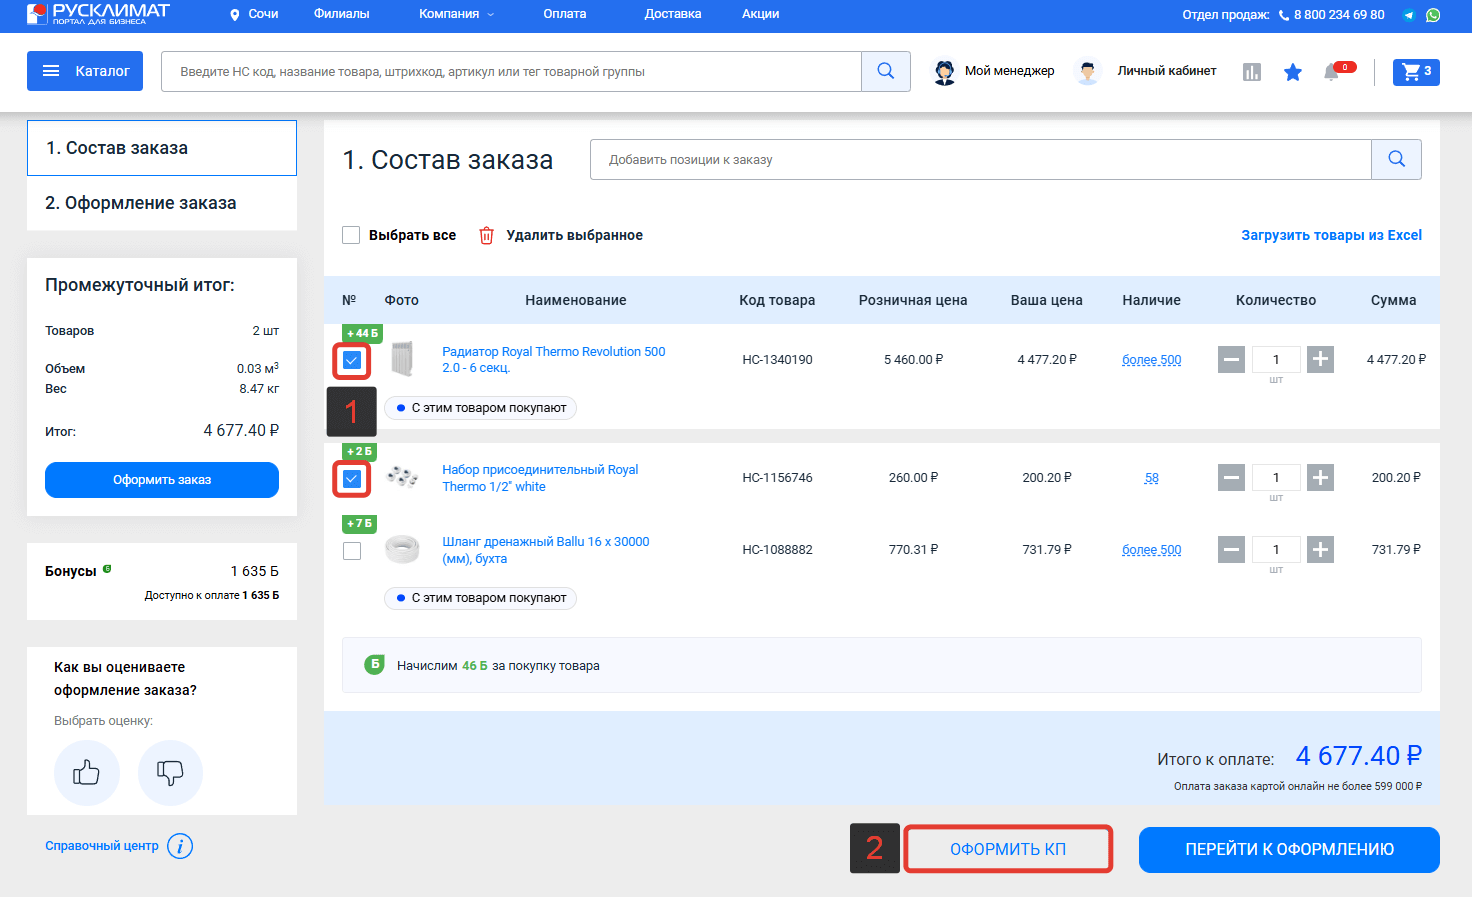Uncheck the Набор присоединительный checkbox
1472x897 pixels.
(x=352, y=479)
